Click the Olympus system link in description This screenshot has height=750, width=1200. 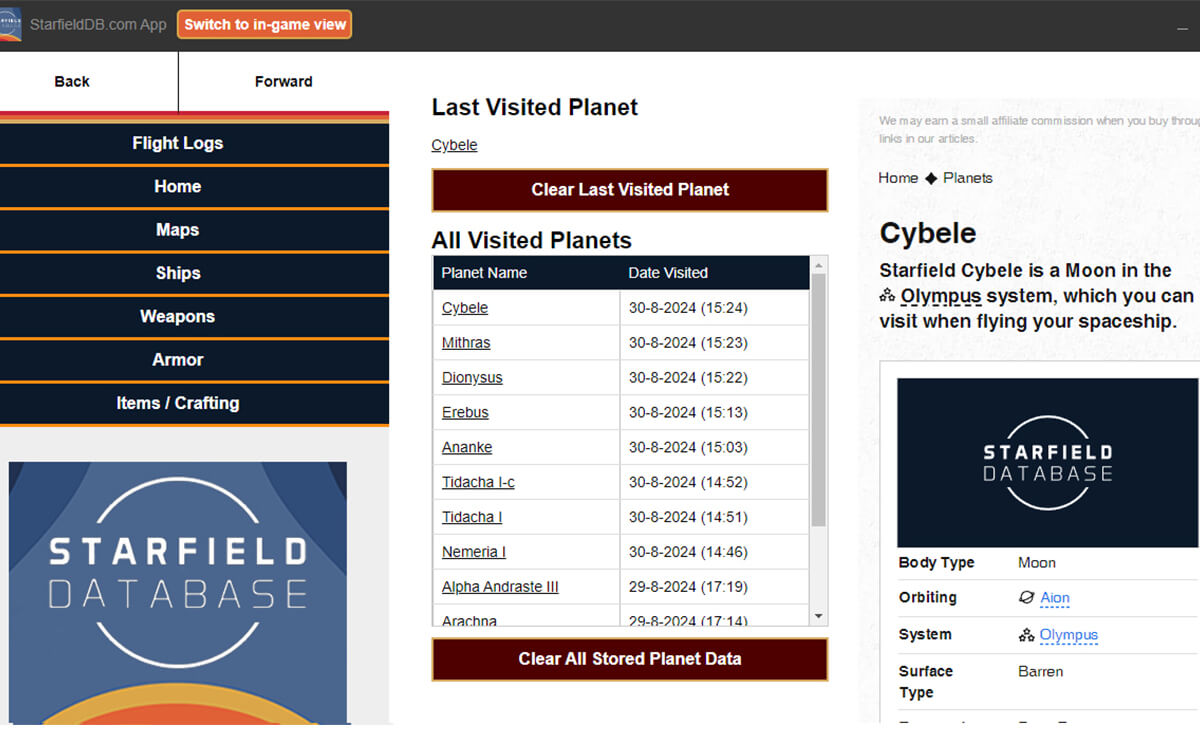point(941,297)
